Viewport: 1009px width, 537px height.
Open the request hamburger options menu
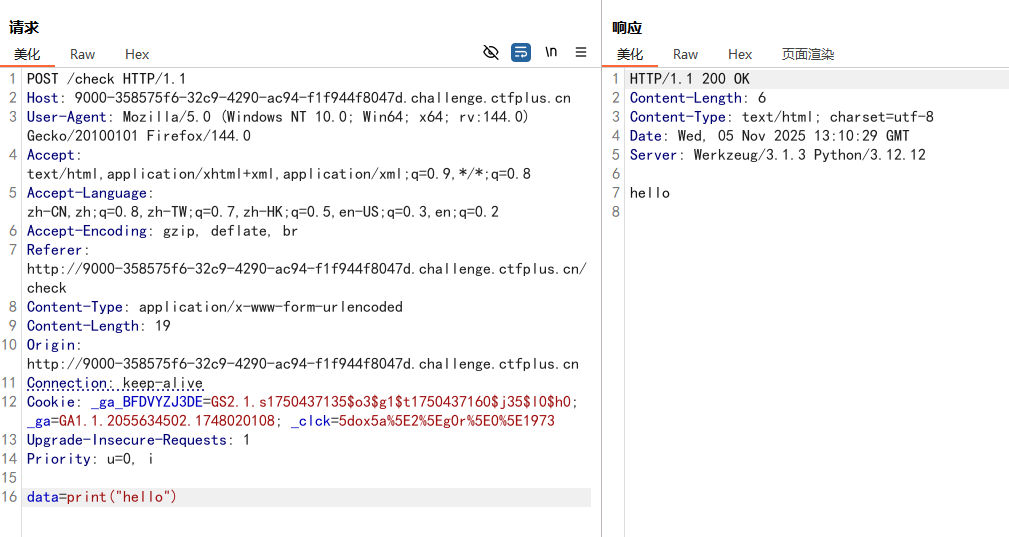click(581, 53)
